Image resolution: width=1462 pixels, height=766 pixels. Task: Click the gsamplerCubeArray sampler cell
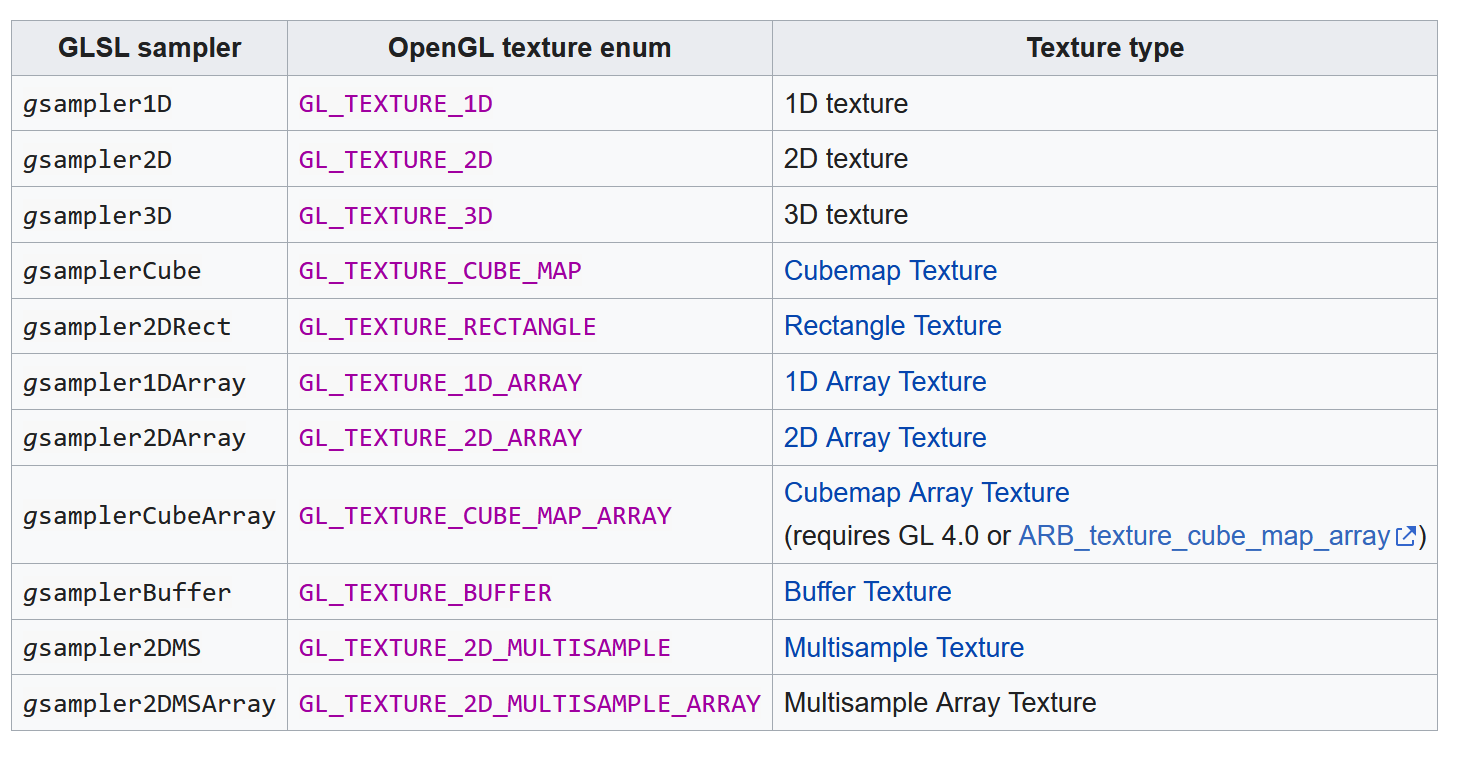149,516
